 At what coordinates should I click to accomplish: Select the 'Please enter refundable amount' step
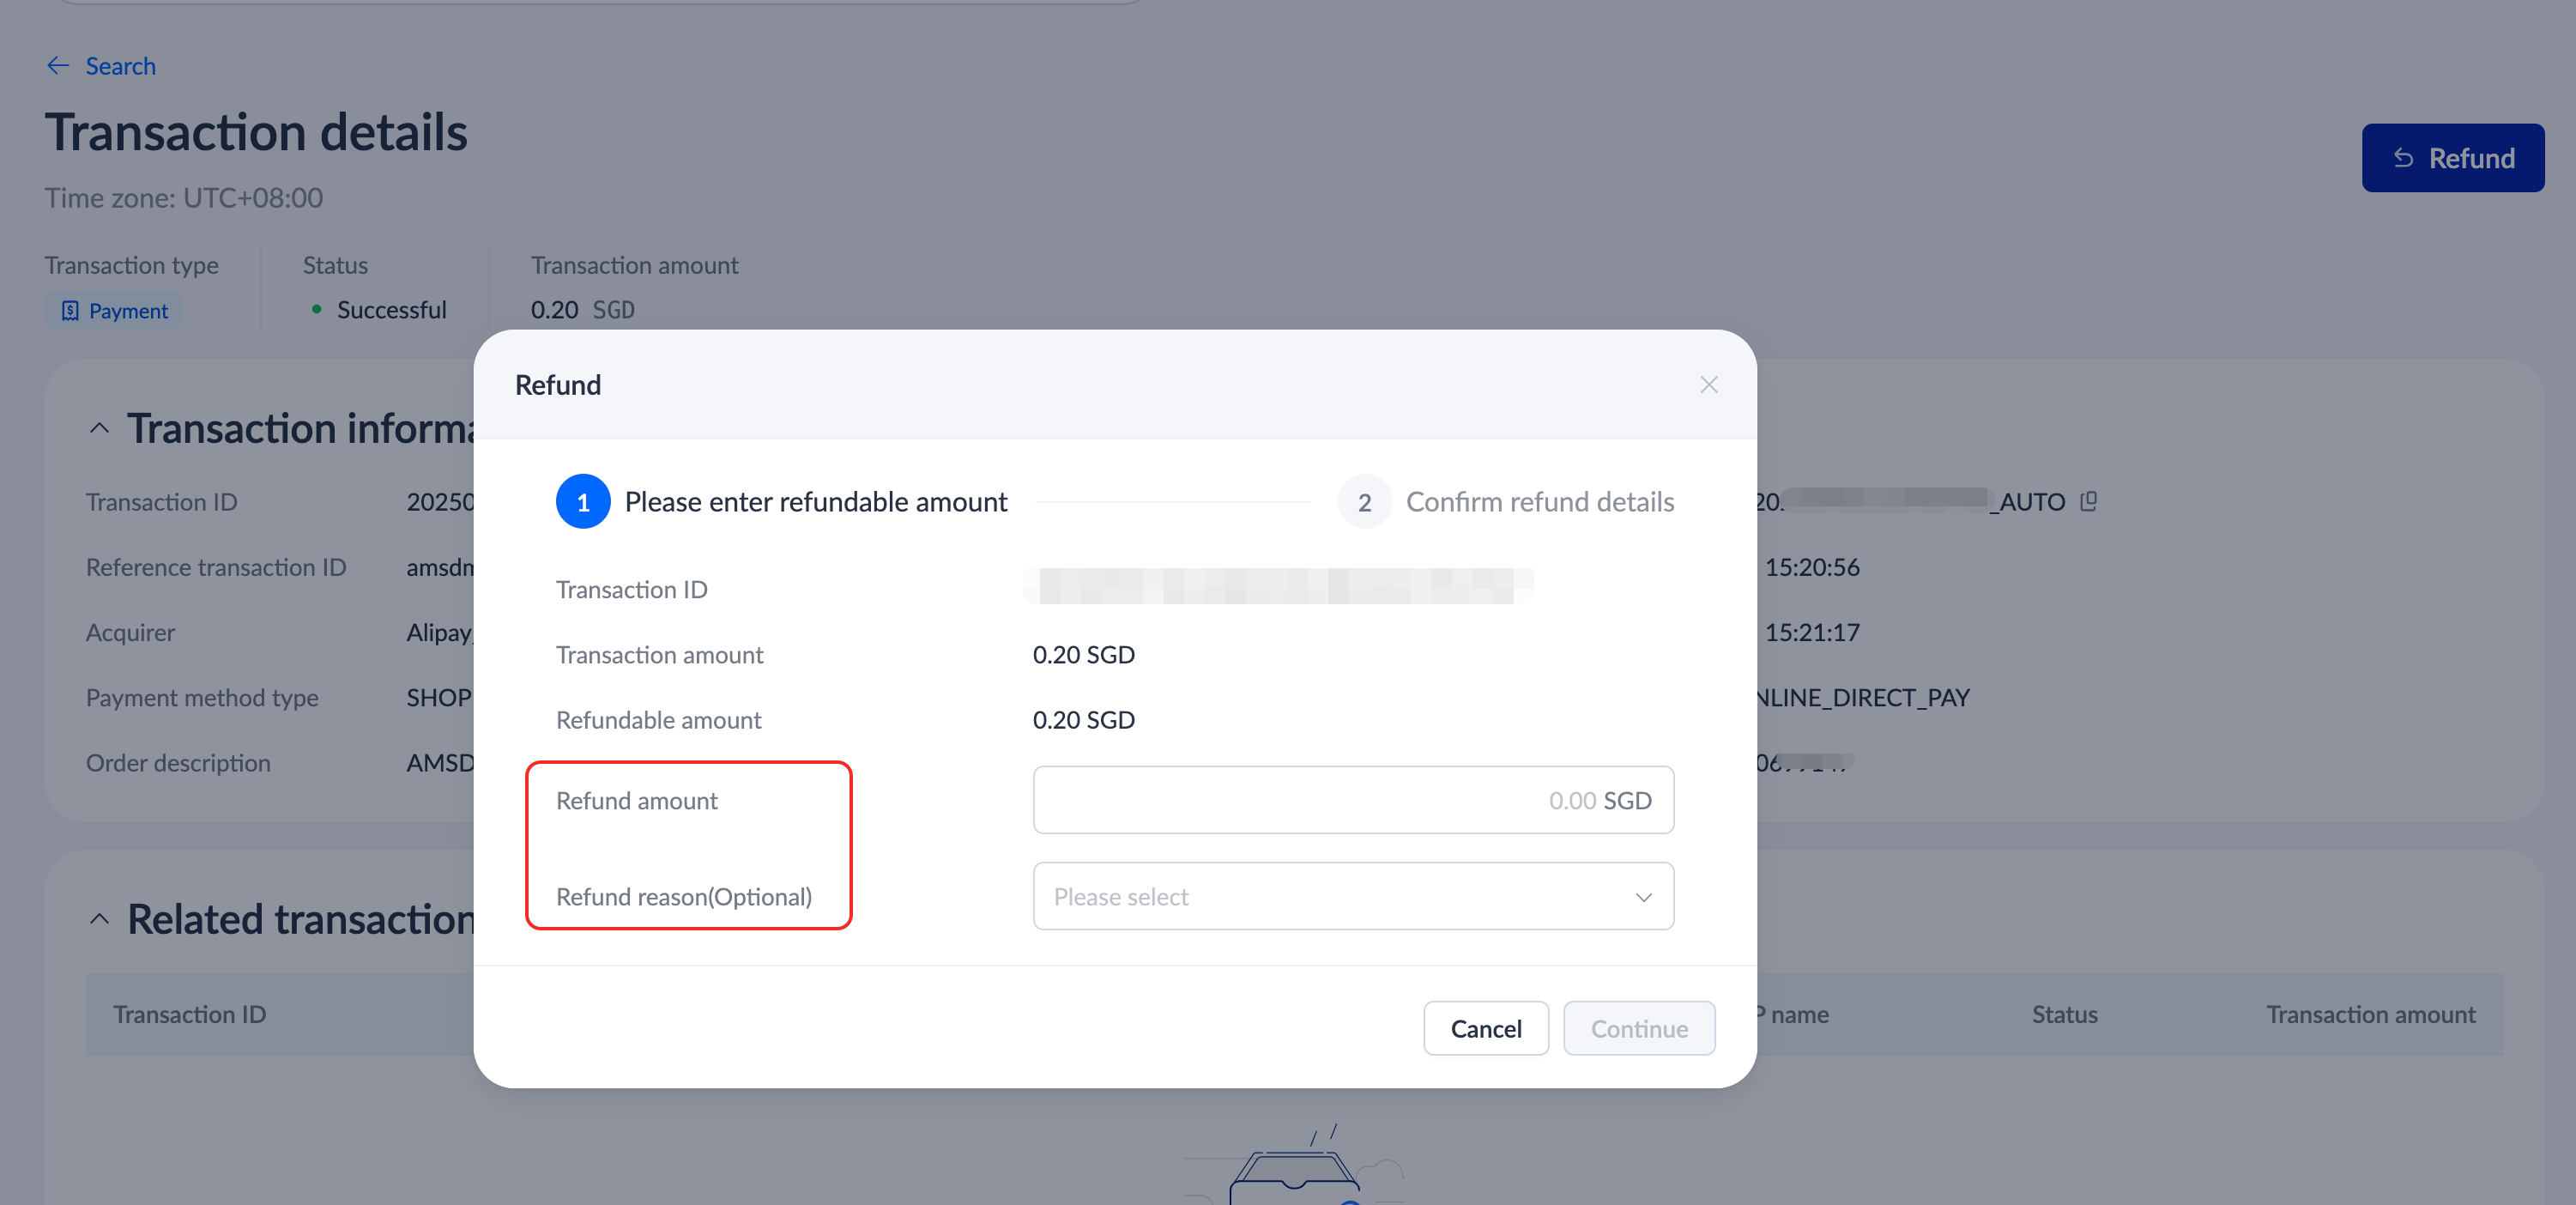click(x=815, y=502)
